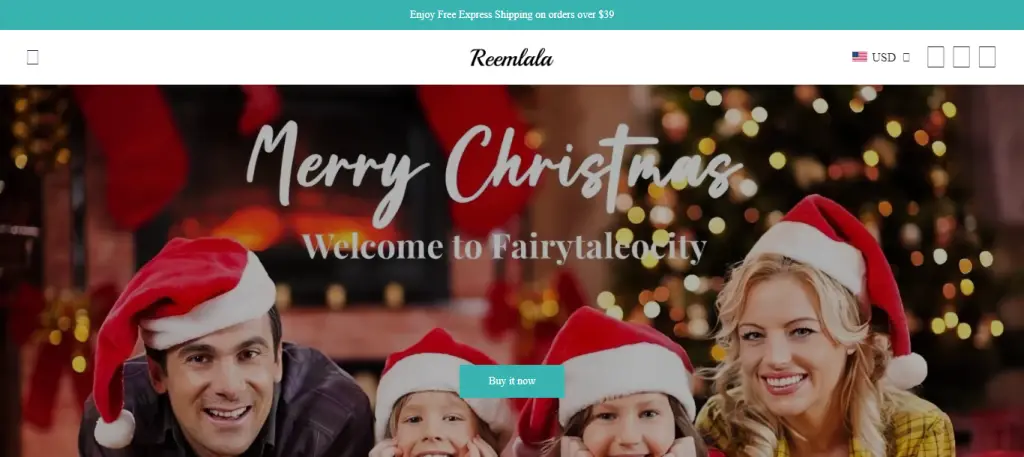Click the leftmost of three header icons
This screenshot has width=1024, height=457.
click(935, 57)
